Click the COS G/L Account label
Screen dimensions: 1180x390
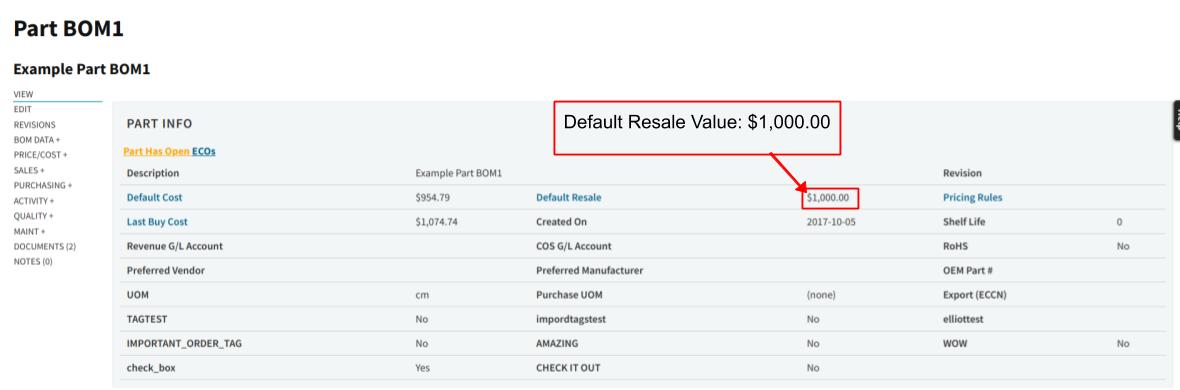(573, 246)
